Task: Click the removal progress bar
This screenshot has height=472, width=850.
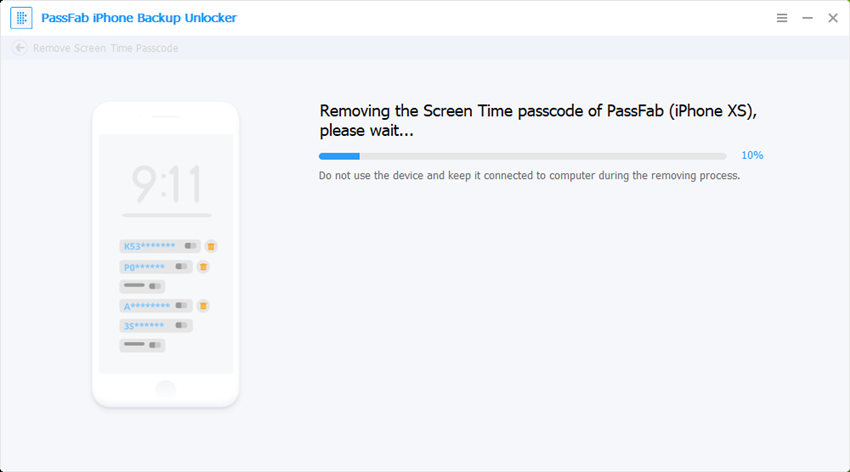Action: (x=522, y=156)
